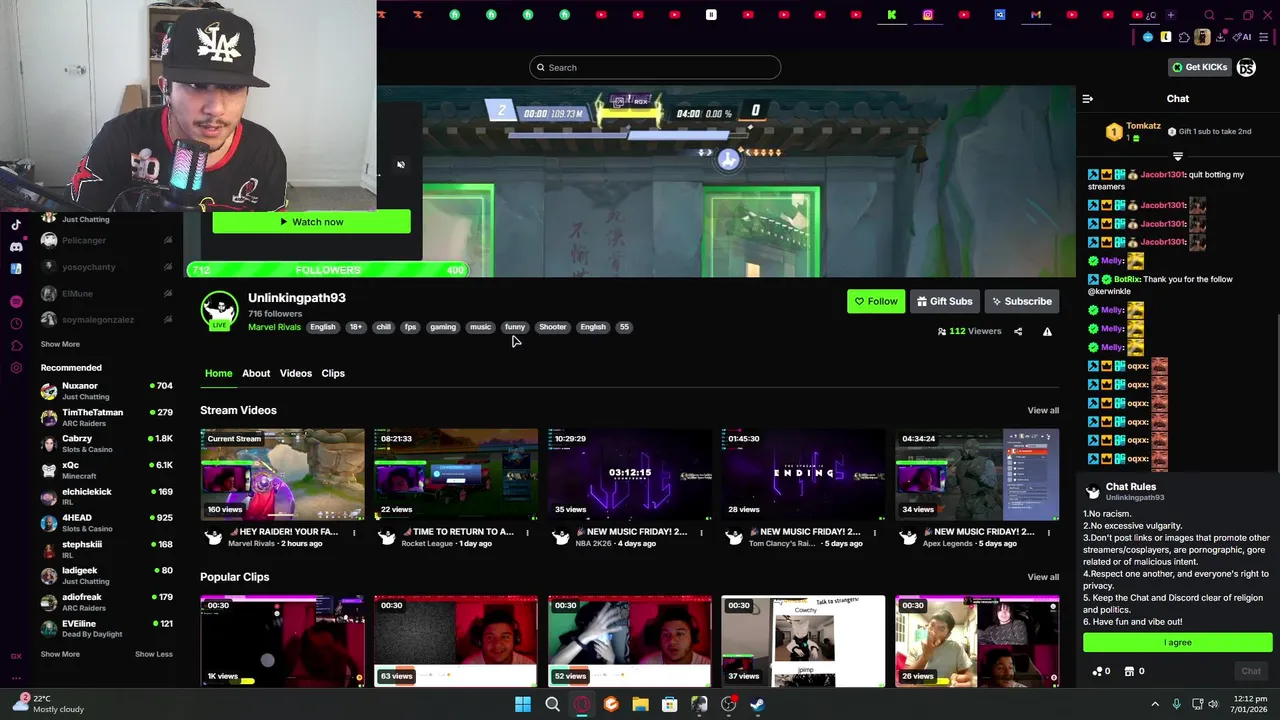Select the 'chill' channel tag
This screenshot has width=1280, height=720.
tap(383, 327)
